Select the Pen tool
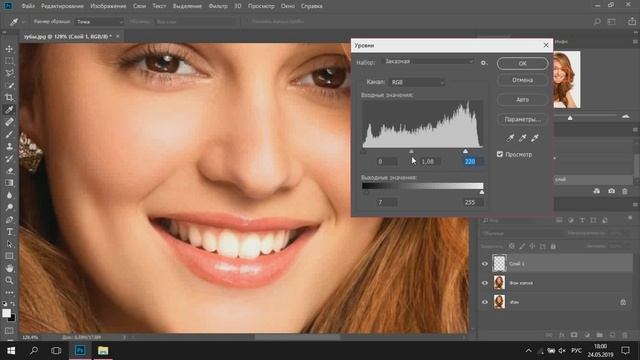640x360 pixels. tap(9, 220)
